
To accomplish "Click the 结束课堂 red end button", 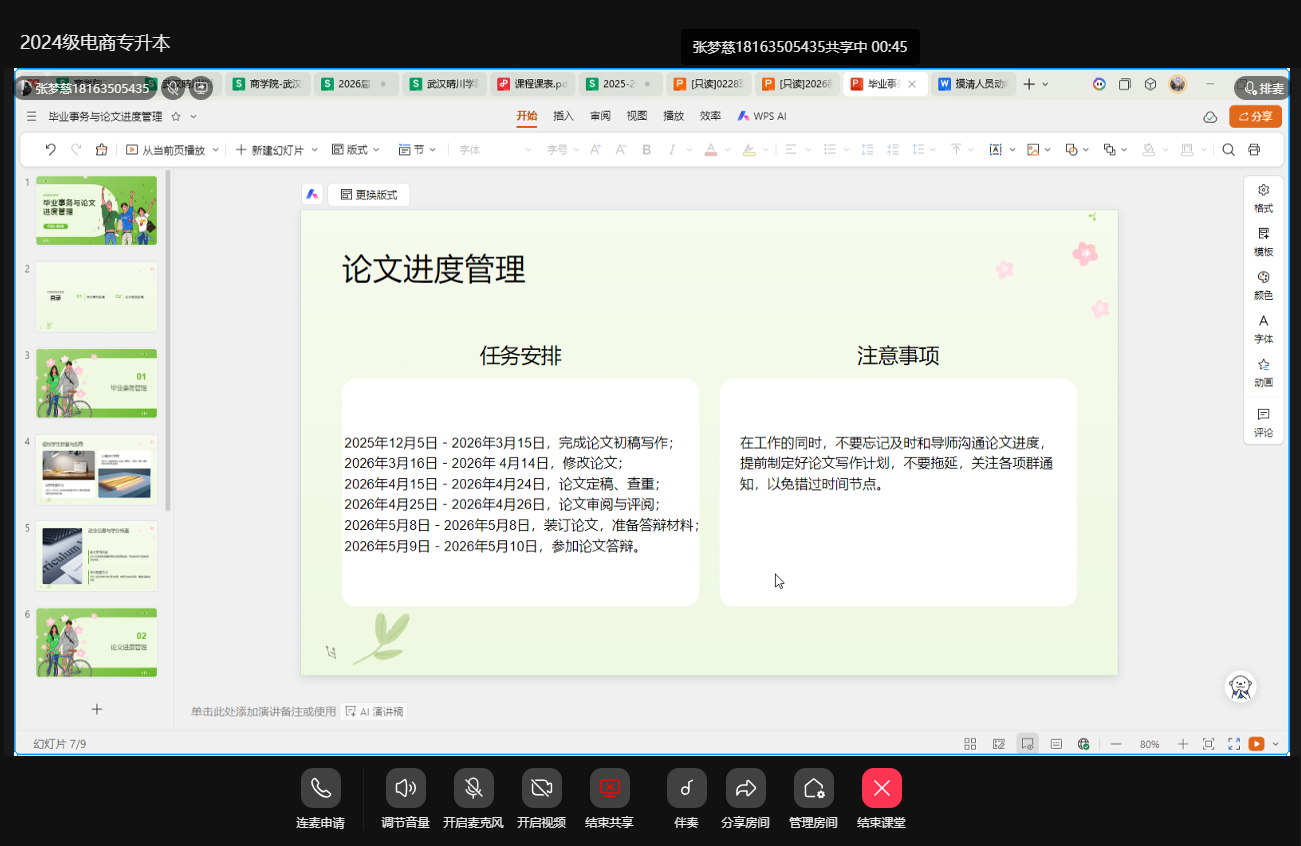I will 881,788.
